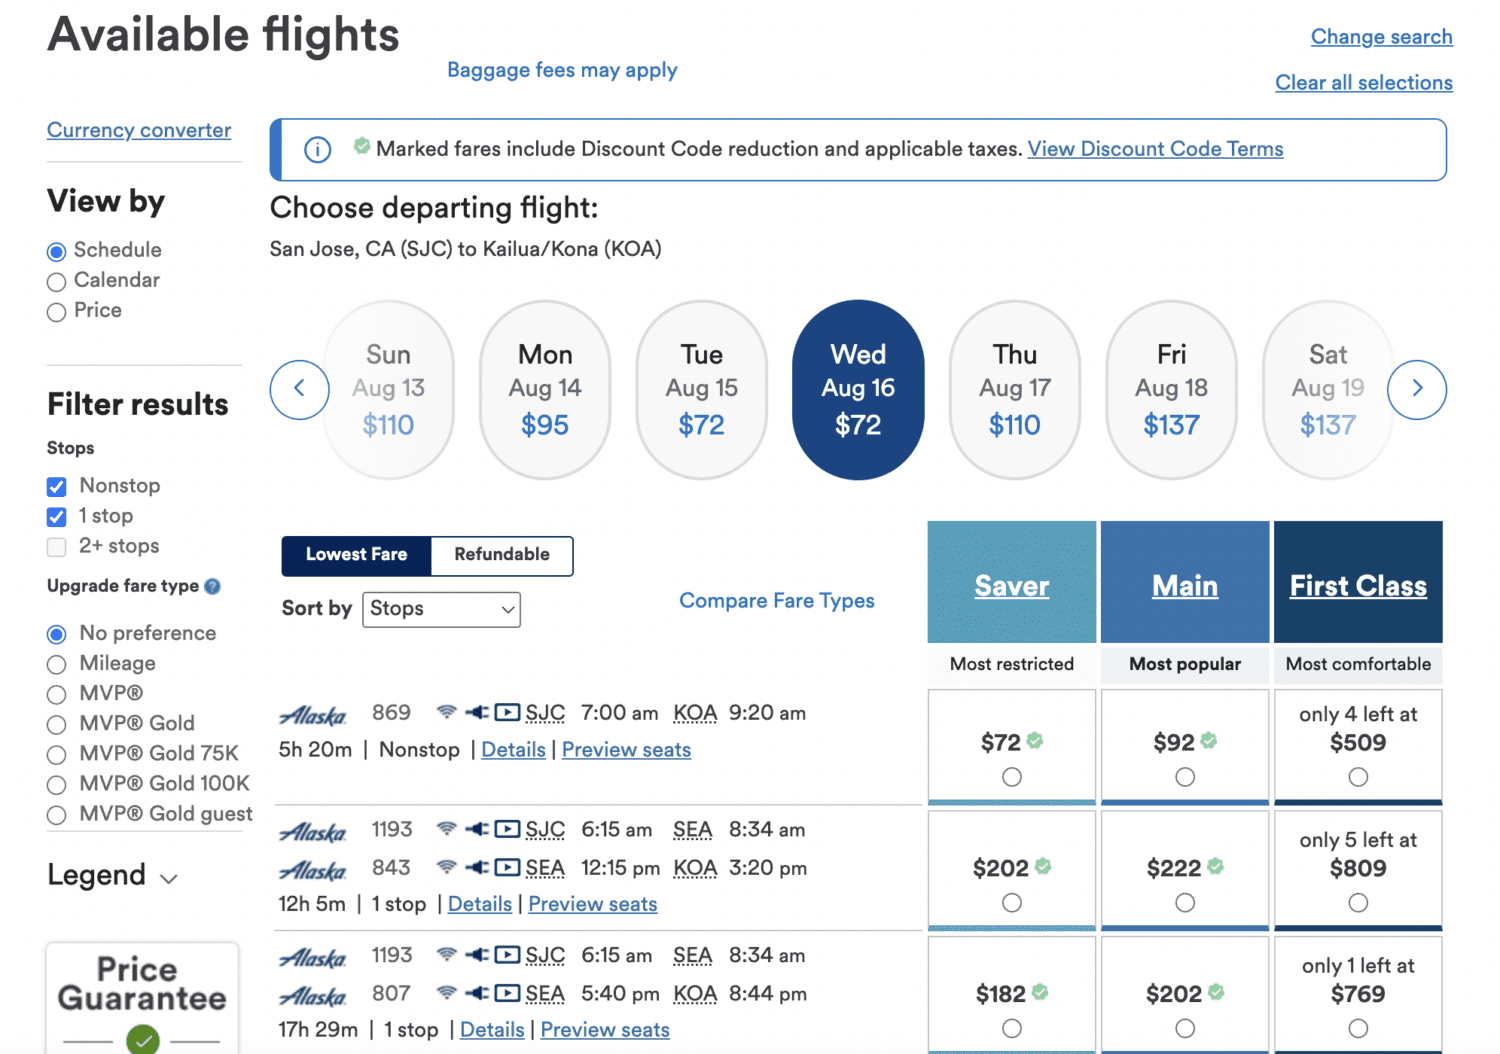Open the Currency converter
The width and height of the screenshot is (1500, 1054).
pyautogui.click(x=138, y=130)
